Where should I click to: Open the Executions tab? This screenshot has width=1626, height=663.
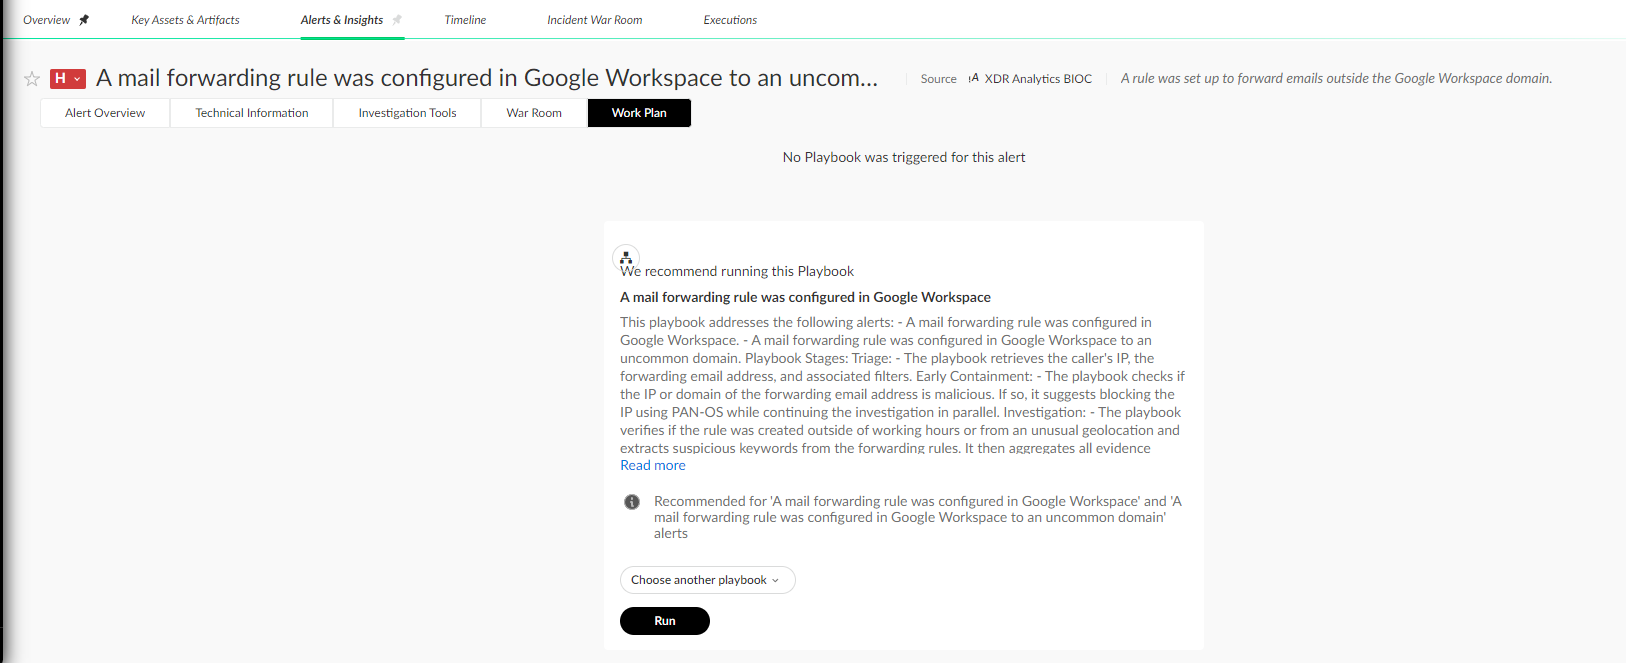[730, 20]
